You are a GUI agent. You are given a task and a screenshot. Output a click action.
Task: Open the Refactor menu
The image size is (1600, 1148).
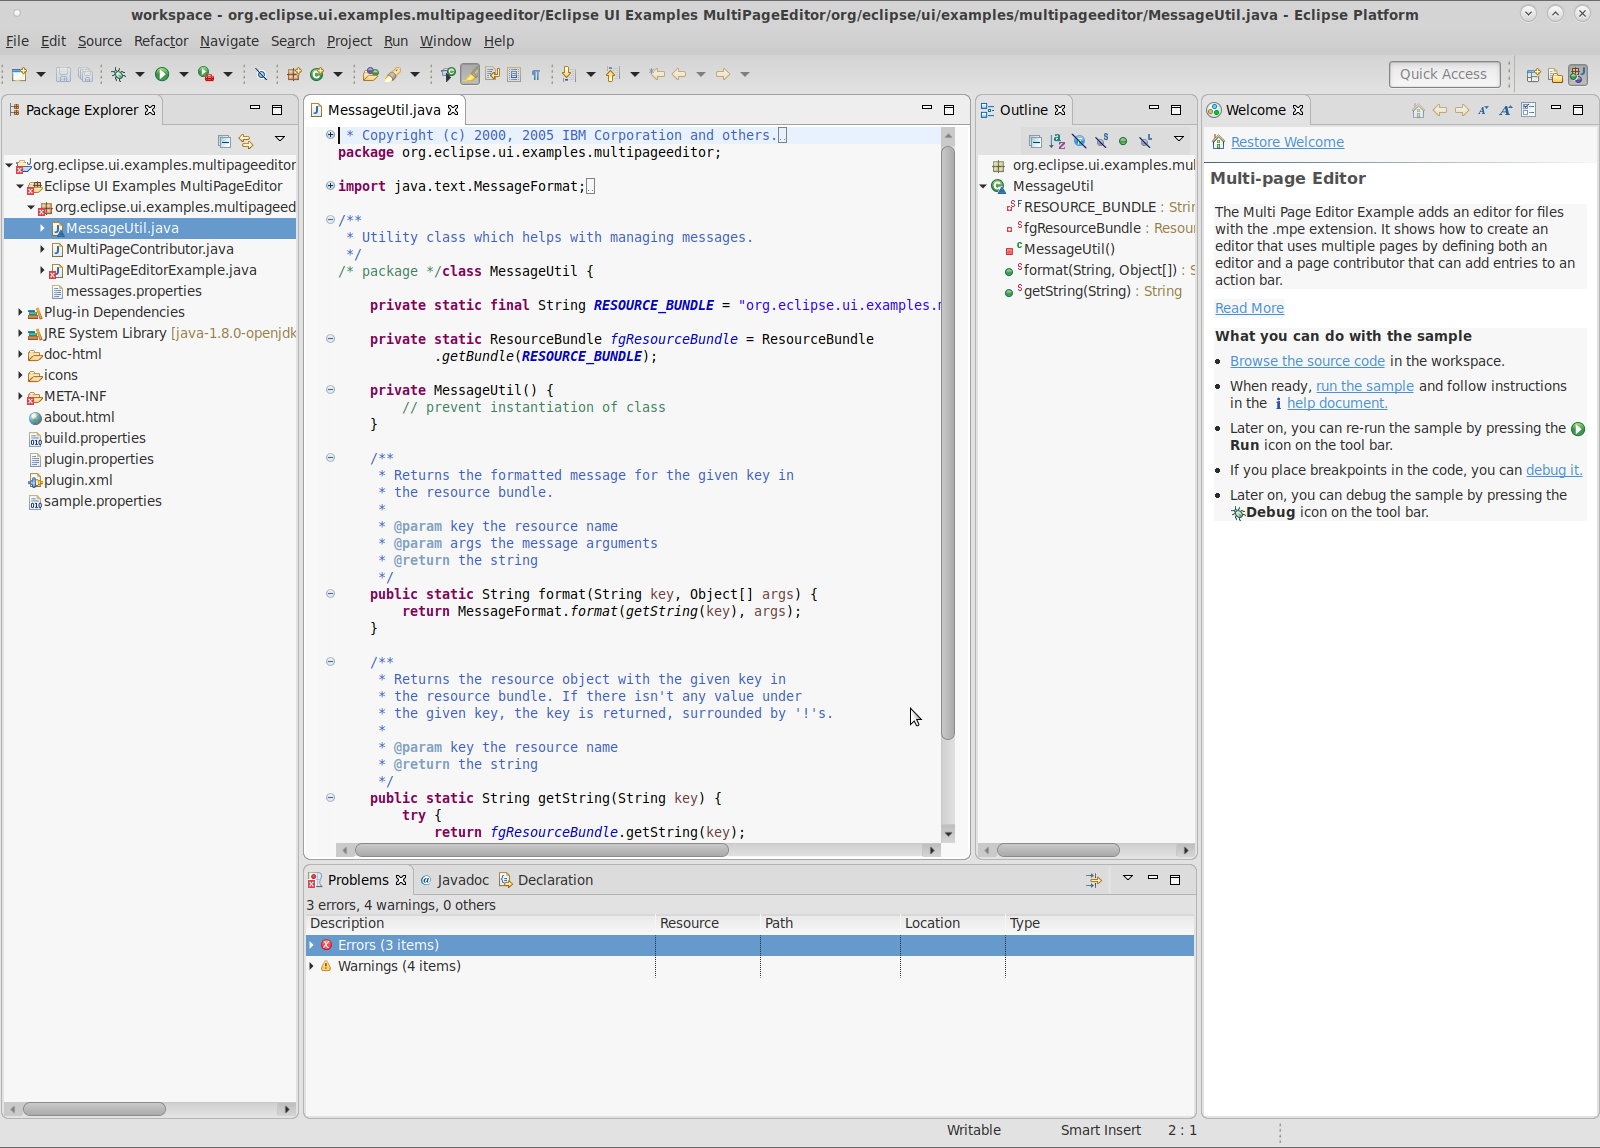point(161,41)
